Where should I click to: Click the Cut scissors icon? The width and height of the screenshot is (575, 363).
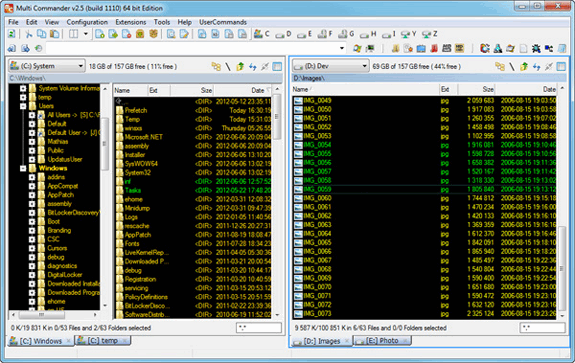point(28,34)
